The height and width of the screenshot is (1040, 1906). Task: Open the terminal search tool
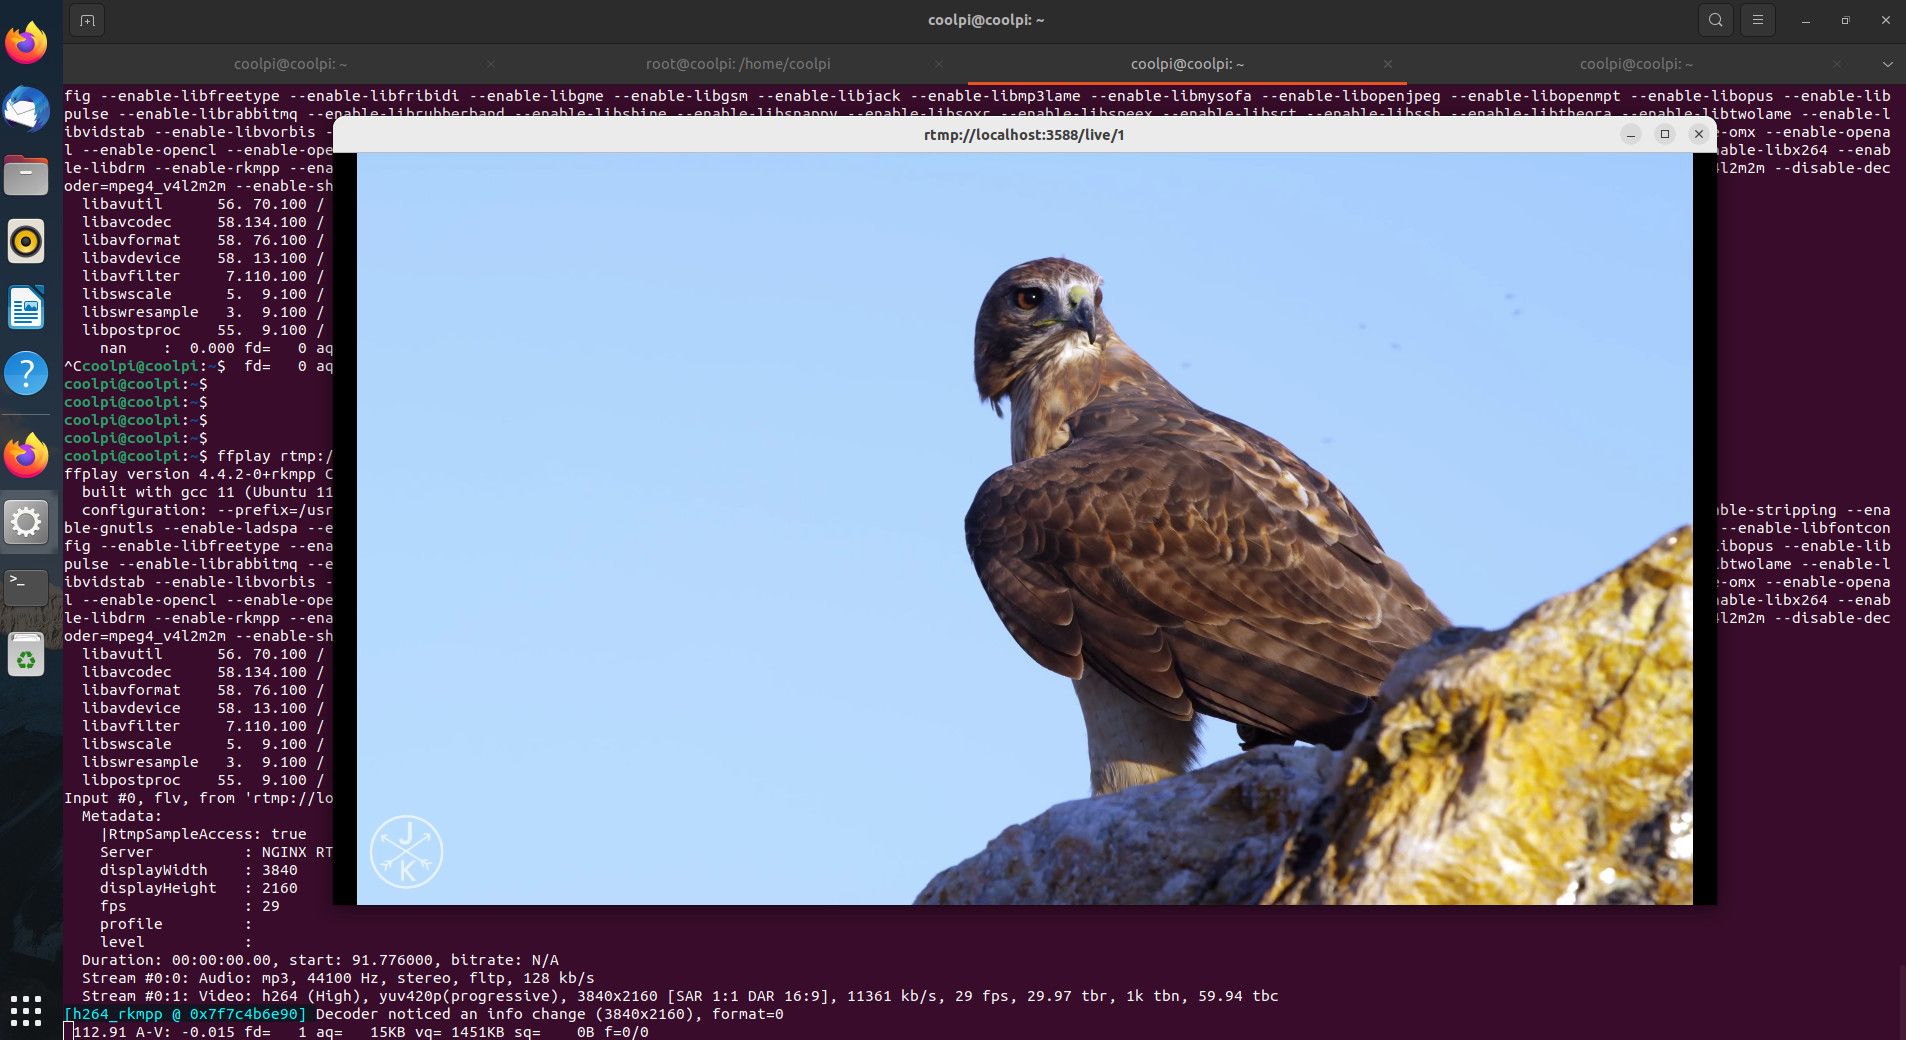coord(1715,20)
